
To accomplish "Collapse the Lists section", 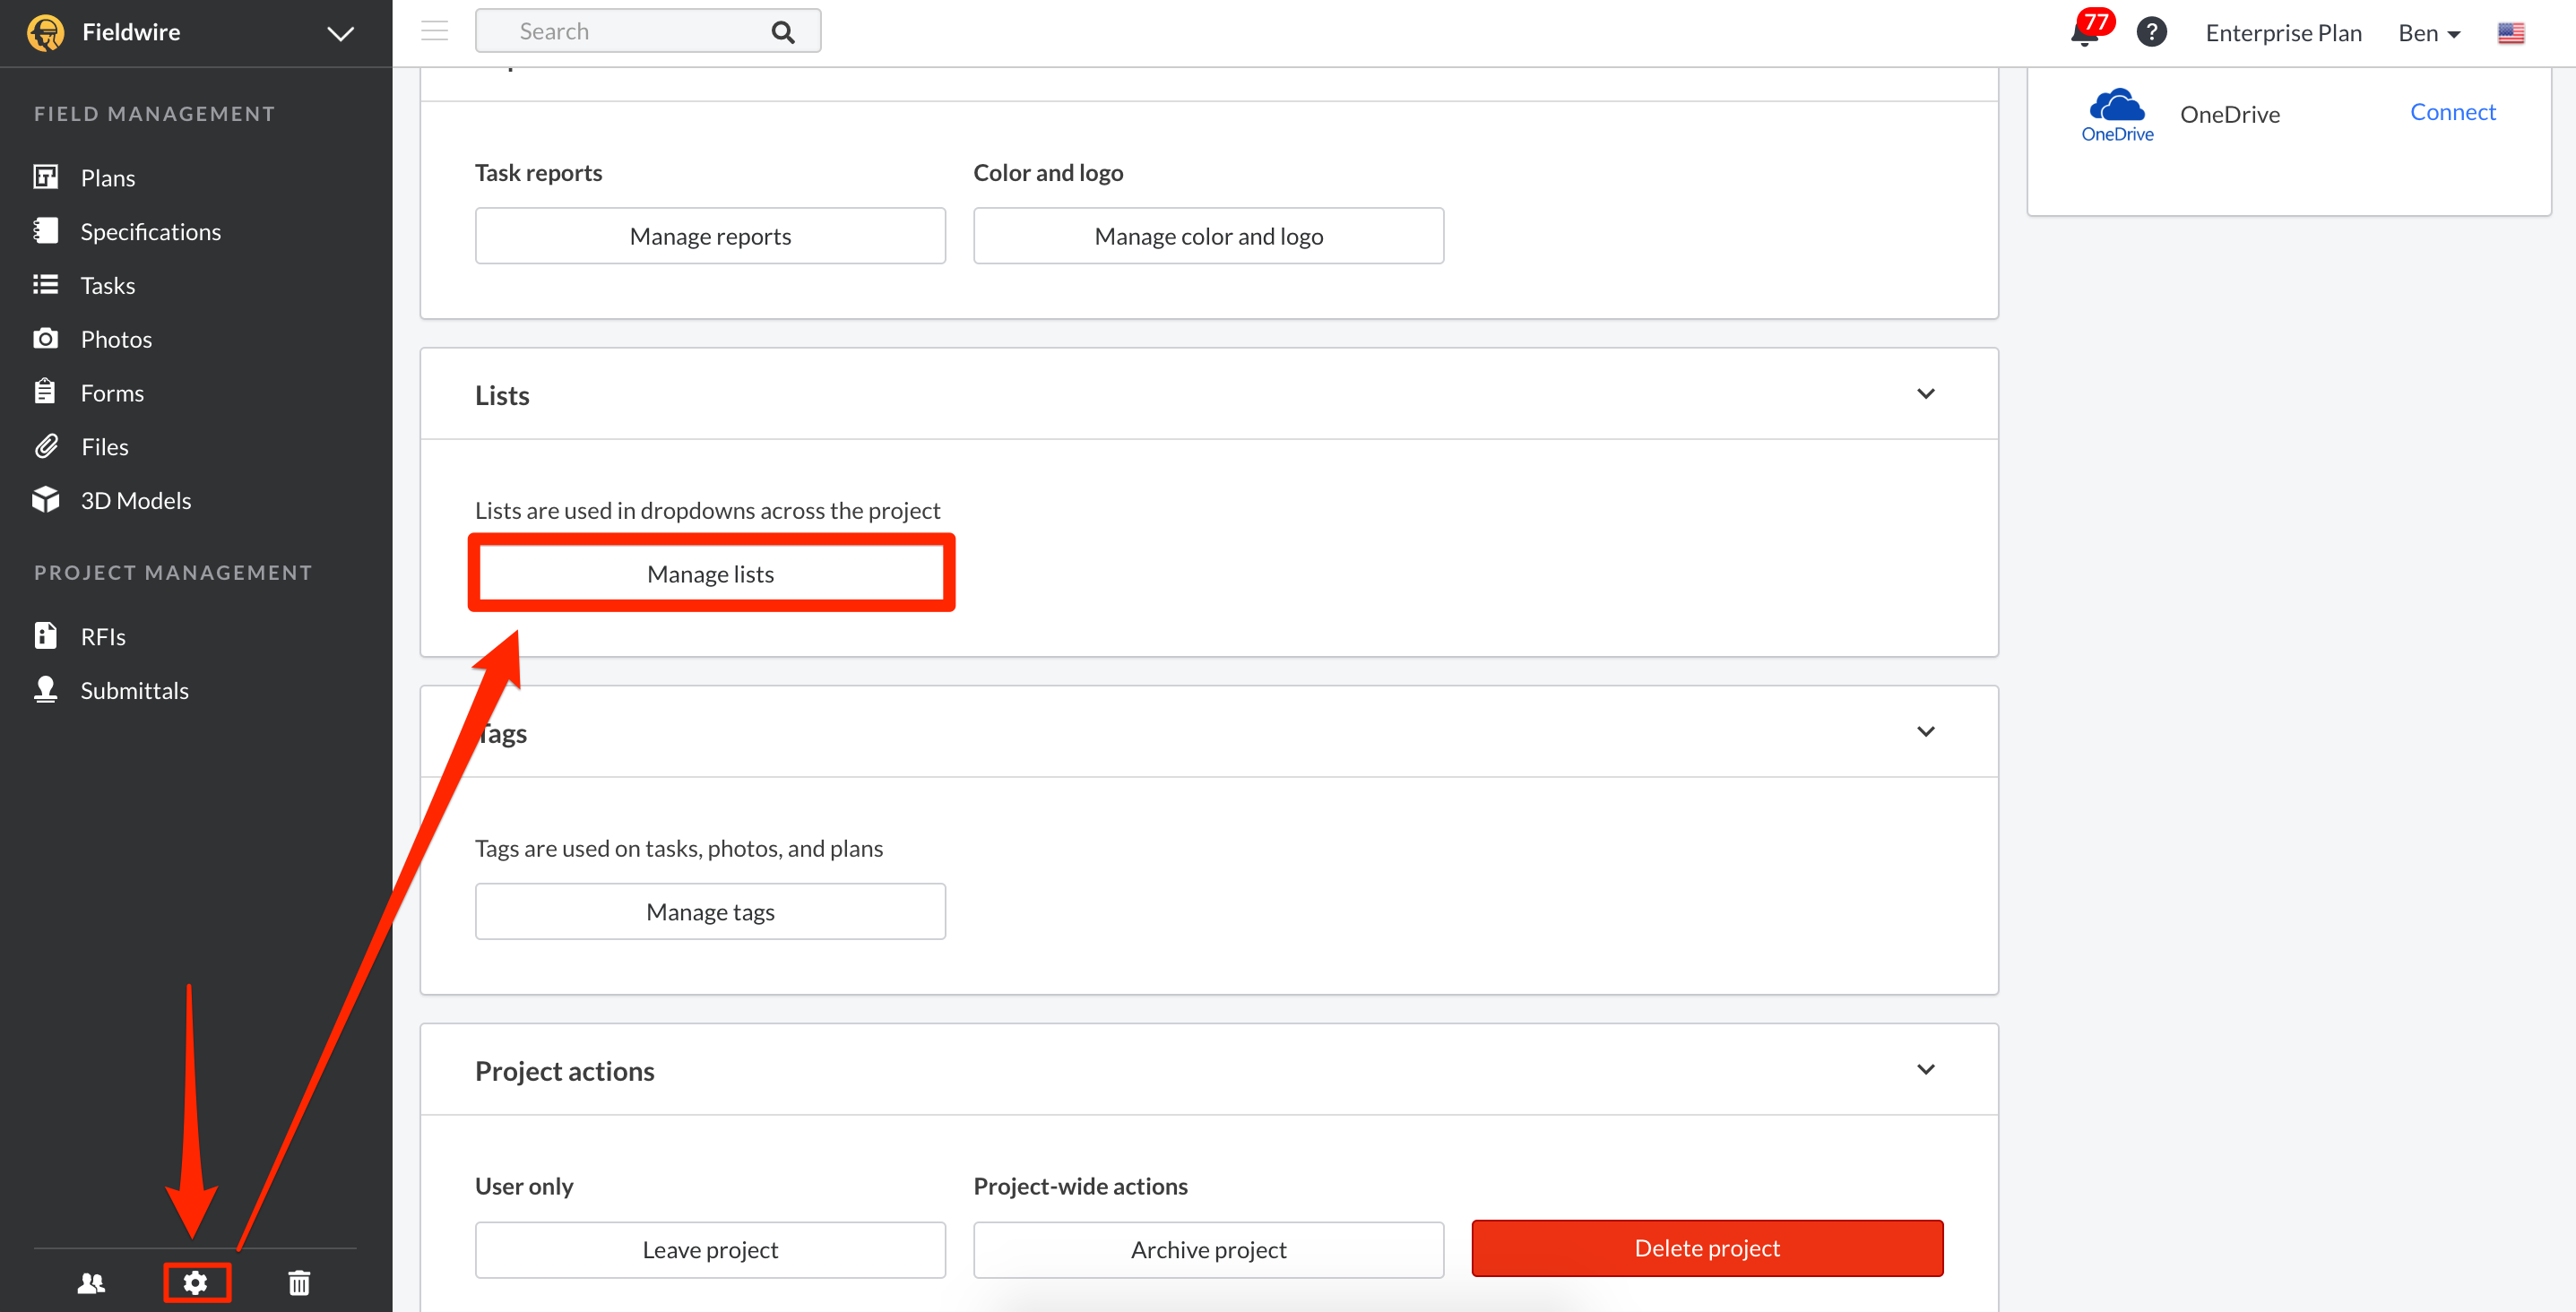I will (1926, 393).
